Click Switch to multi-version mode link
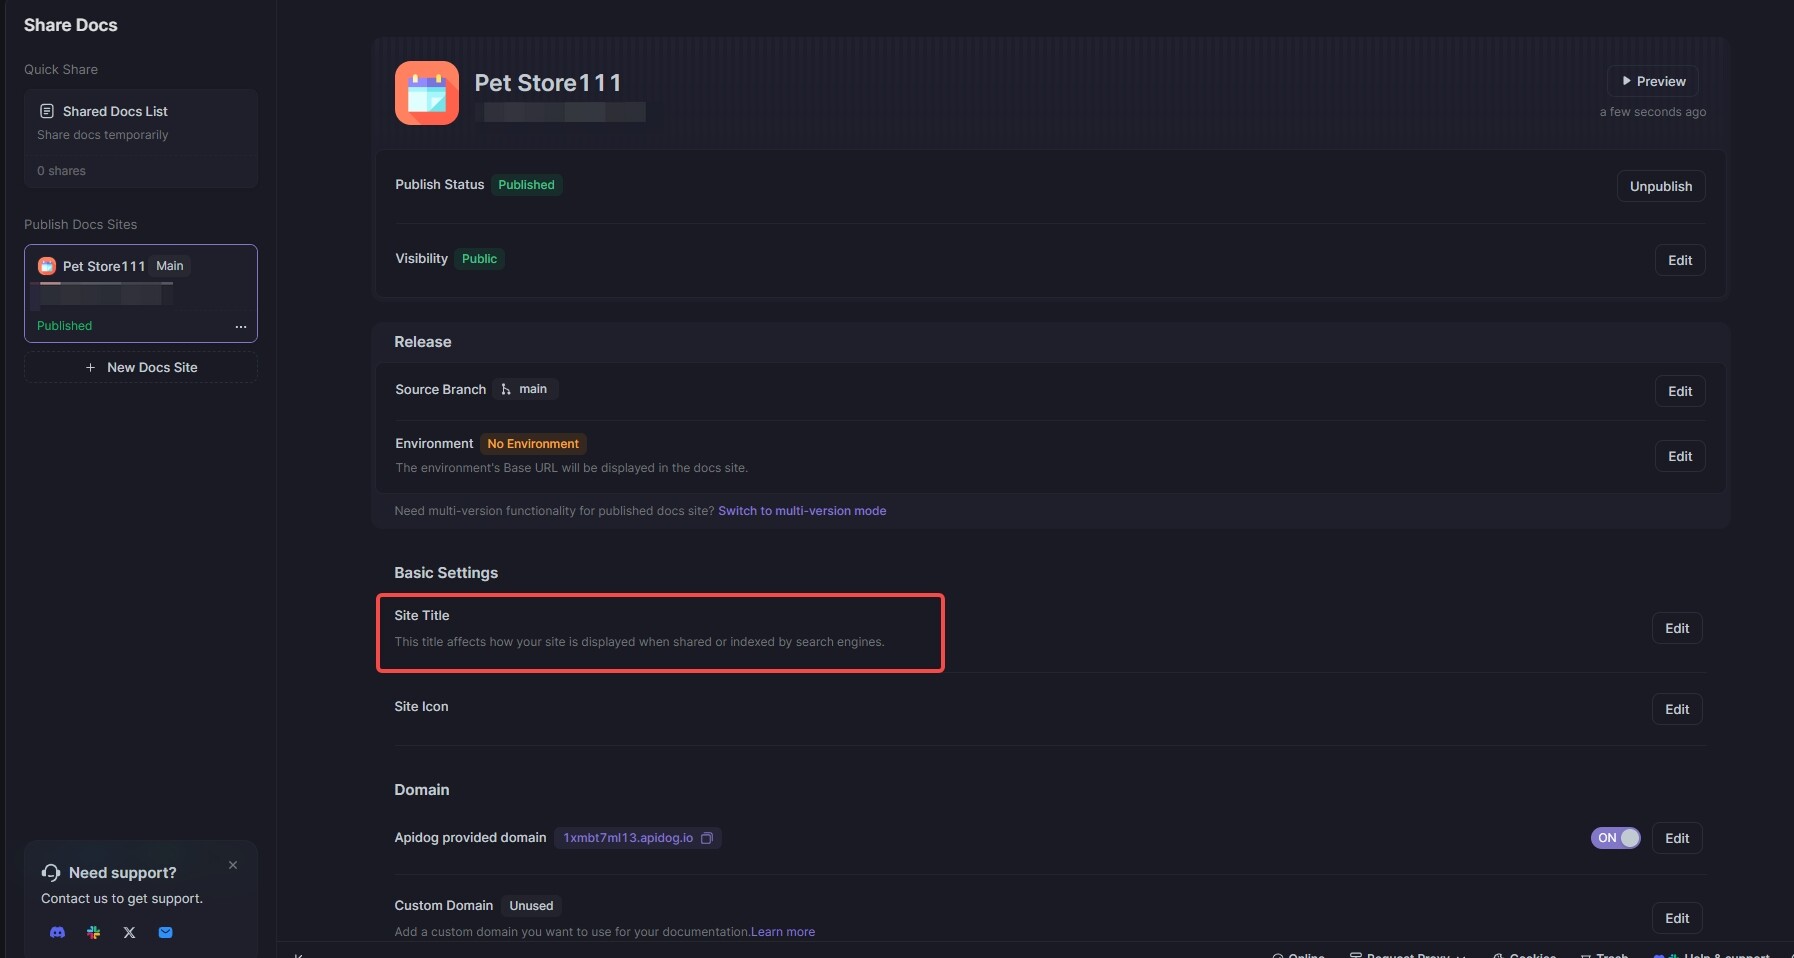Image resolution: width=1794 pixels, height=958 pixels. click(x=802, y=511)
